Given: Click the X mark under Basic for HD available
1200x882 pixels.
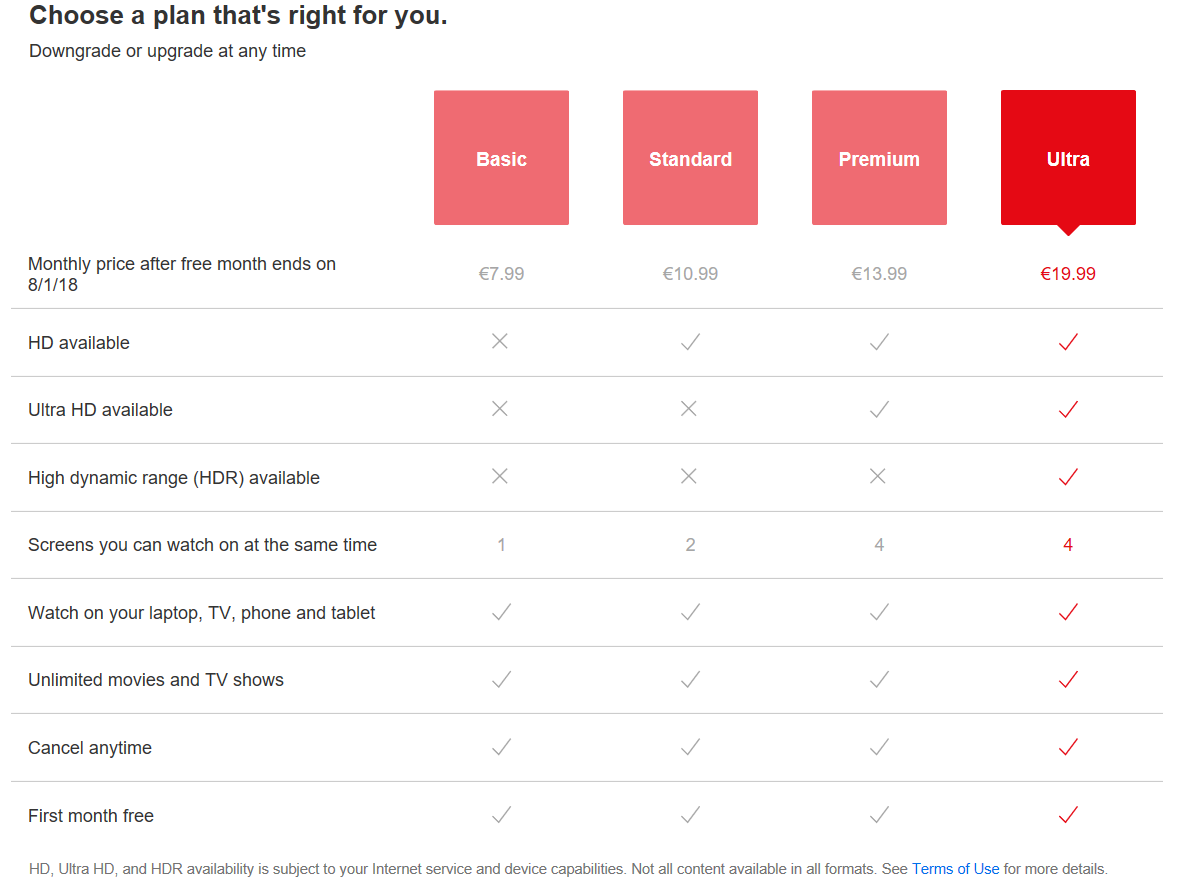Looking at the screenshot, I should coord(500,341).
